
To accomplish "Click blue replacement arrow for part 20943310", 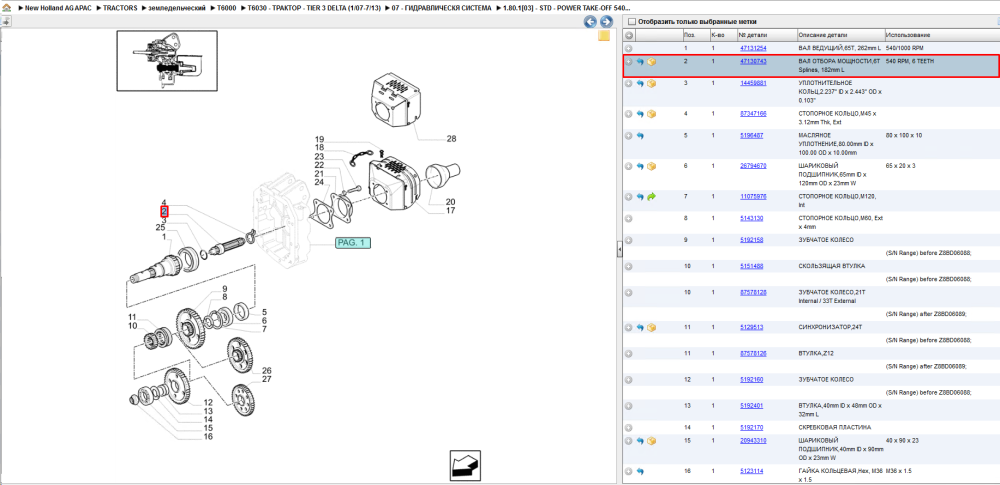I will point(640,440).
